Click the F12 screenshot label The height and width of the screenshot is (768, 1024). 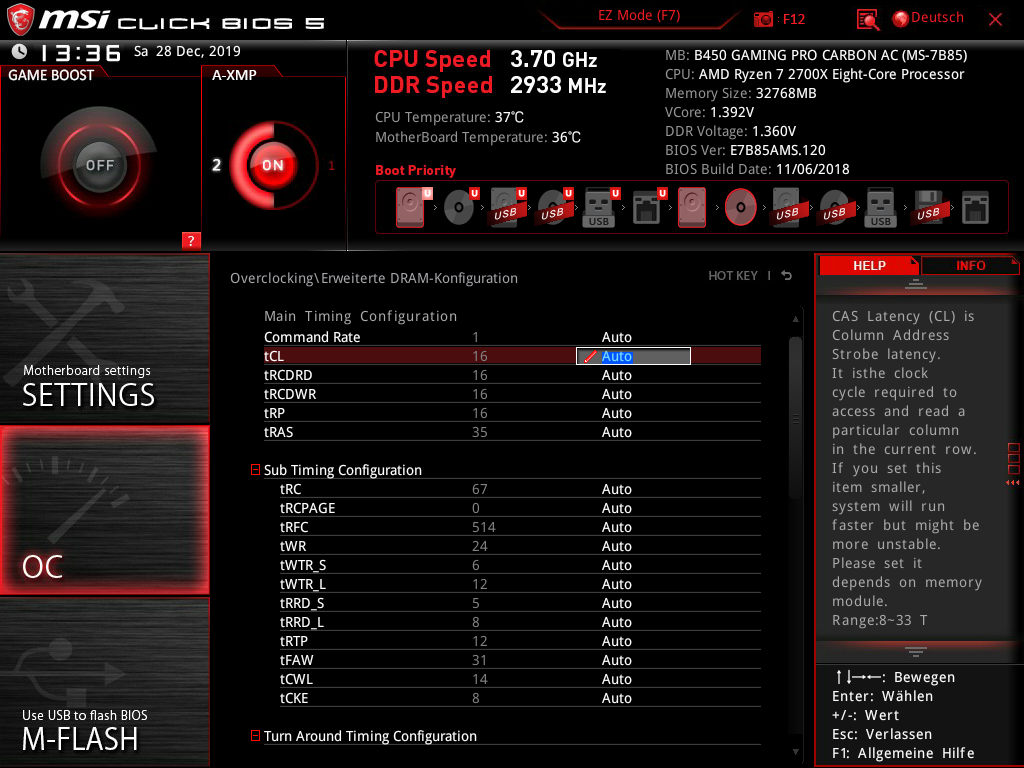tap(793, 20)
